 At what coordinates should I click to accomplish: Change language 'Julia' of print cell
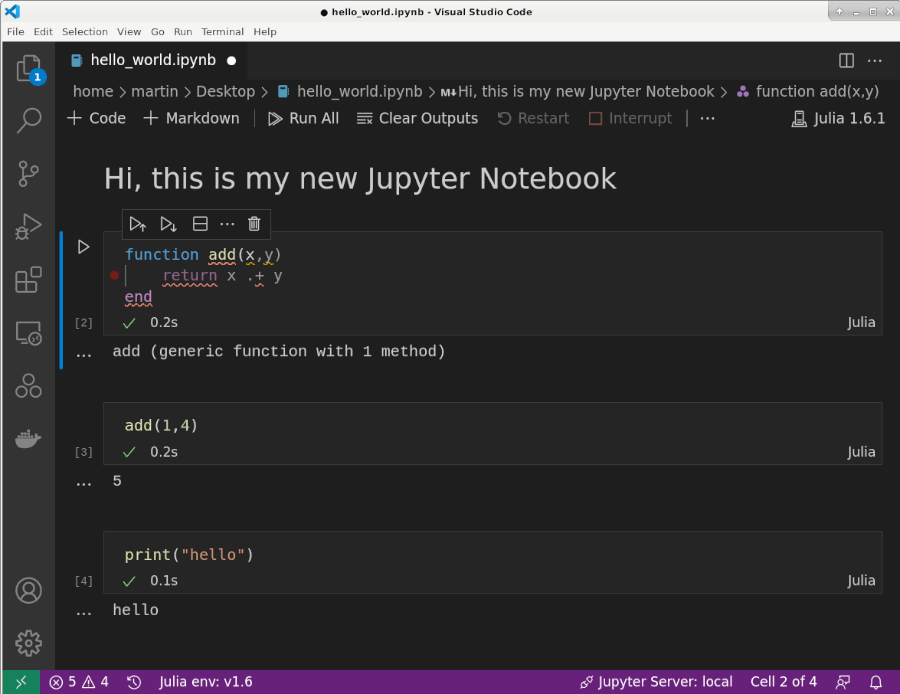(x=861, y=581)
